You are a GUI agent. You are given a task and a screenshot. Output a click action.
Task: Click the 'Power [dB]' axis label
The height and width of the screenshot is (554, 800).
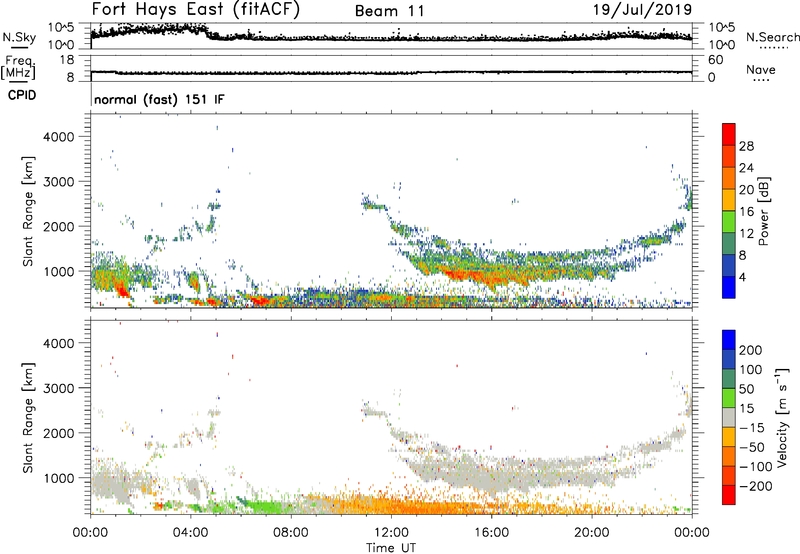pos(763,211)
